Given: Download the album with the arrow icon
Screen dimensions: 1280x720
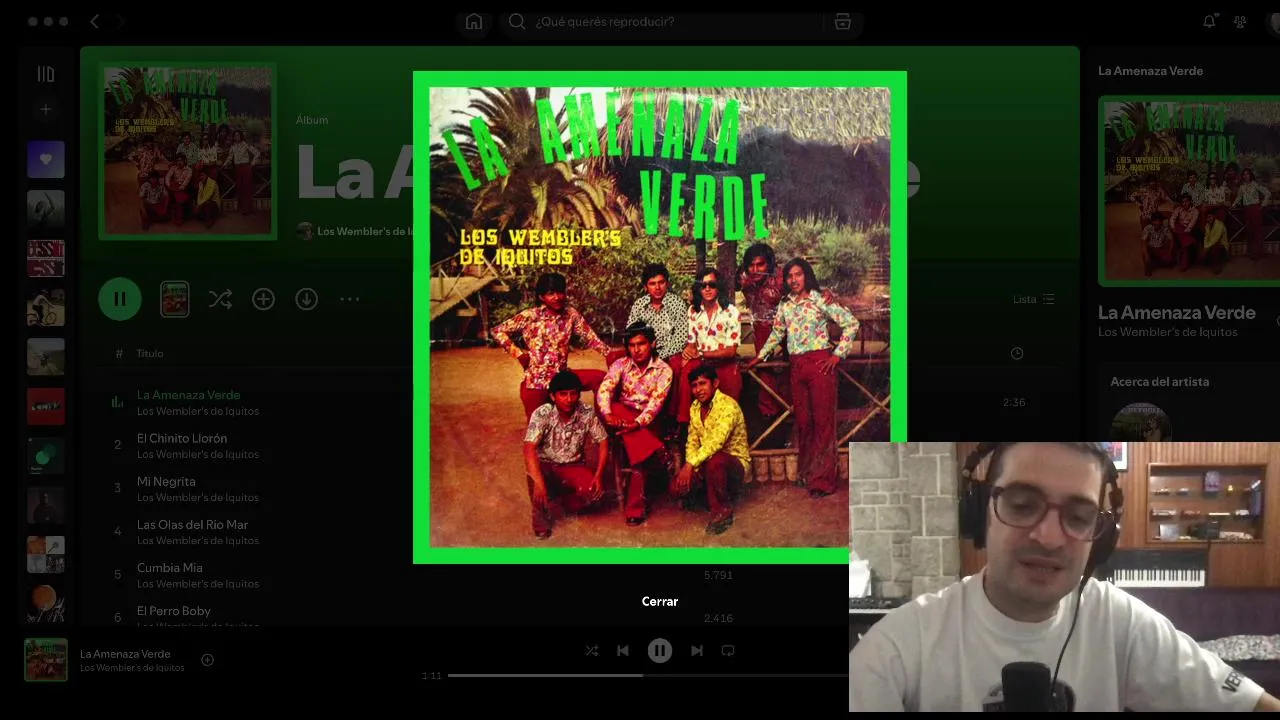Looking at the screenshot, I should pyautogui.click(x=306, y=299).
